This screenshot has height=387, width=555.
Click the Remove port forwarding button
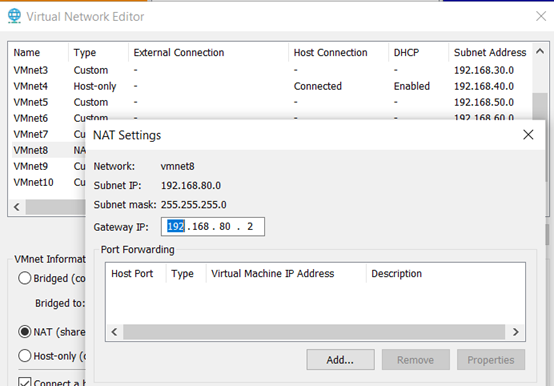click(x=416, y=360)
